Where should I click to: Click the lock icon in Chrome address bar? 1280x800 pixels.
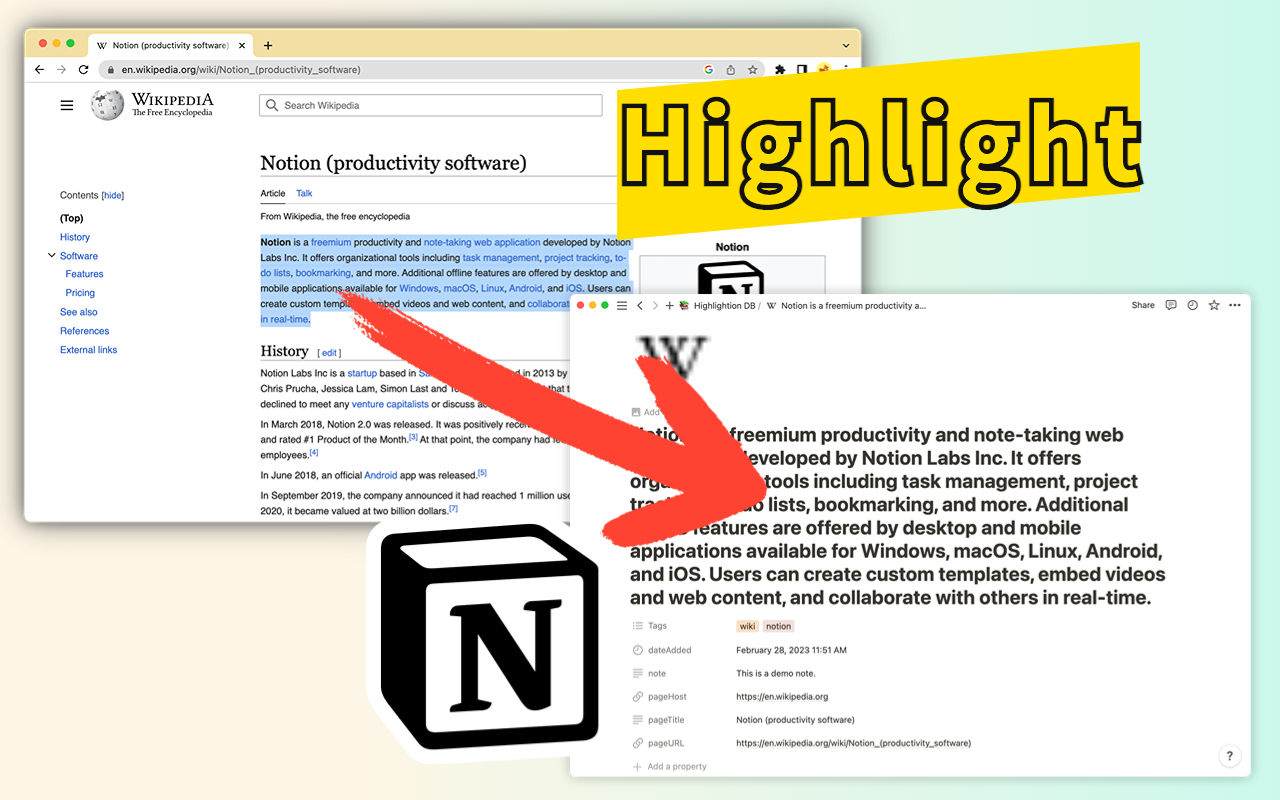click(x=112, y=70)
